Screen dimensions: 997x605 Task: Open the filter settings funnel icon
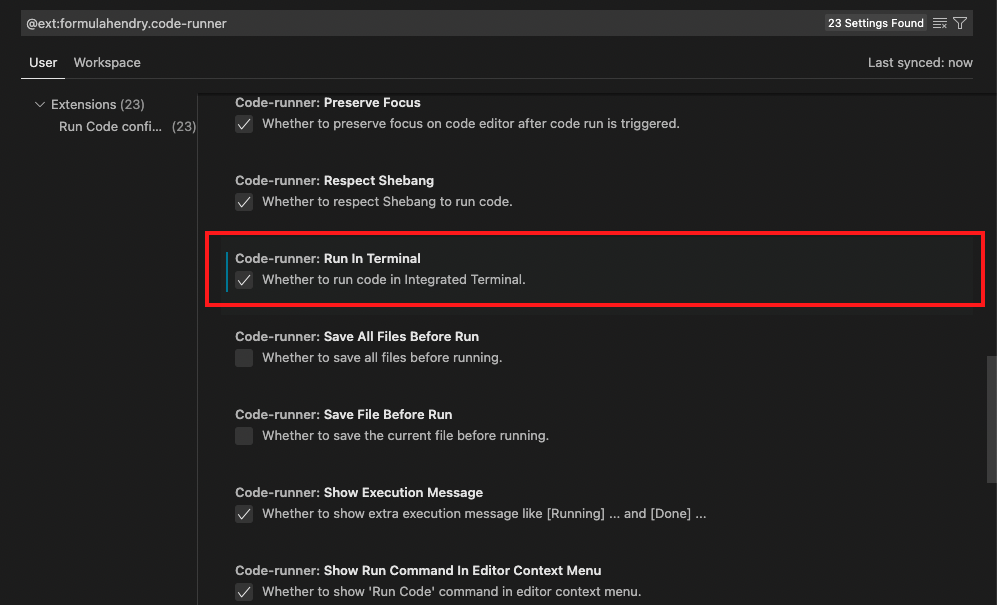point(960,24)
